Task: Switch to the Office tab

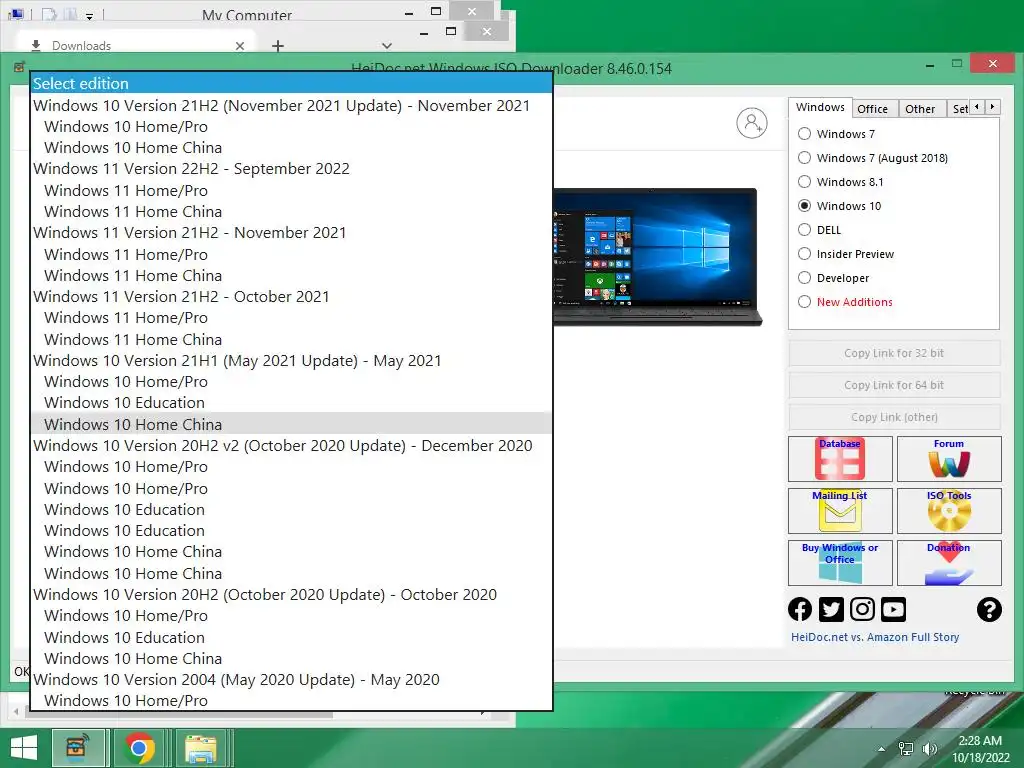Action: [x=872, y=109]
